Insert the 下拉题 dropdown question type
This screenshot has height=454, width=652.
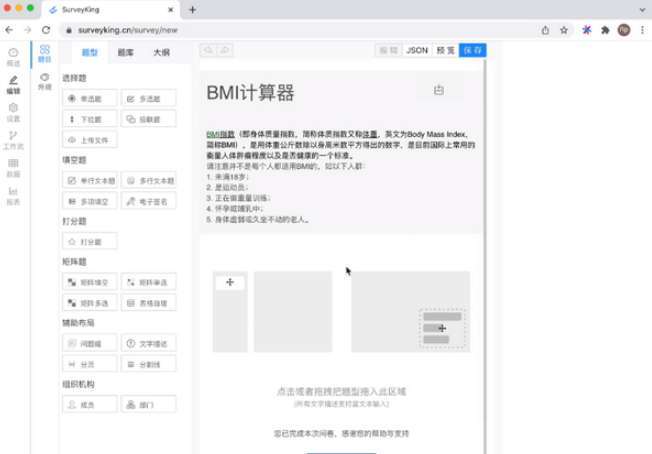pos(90,119)
